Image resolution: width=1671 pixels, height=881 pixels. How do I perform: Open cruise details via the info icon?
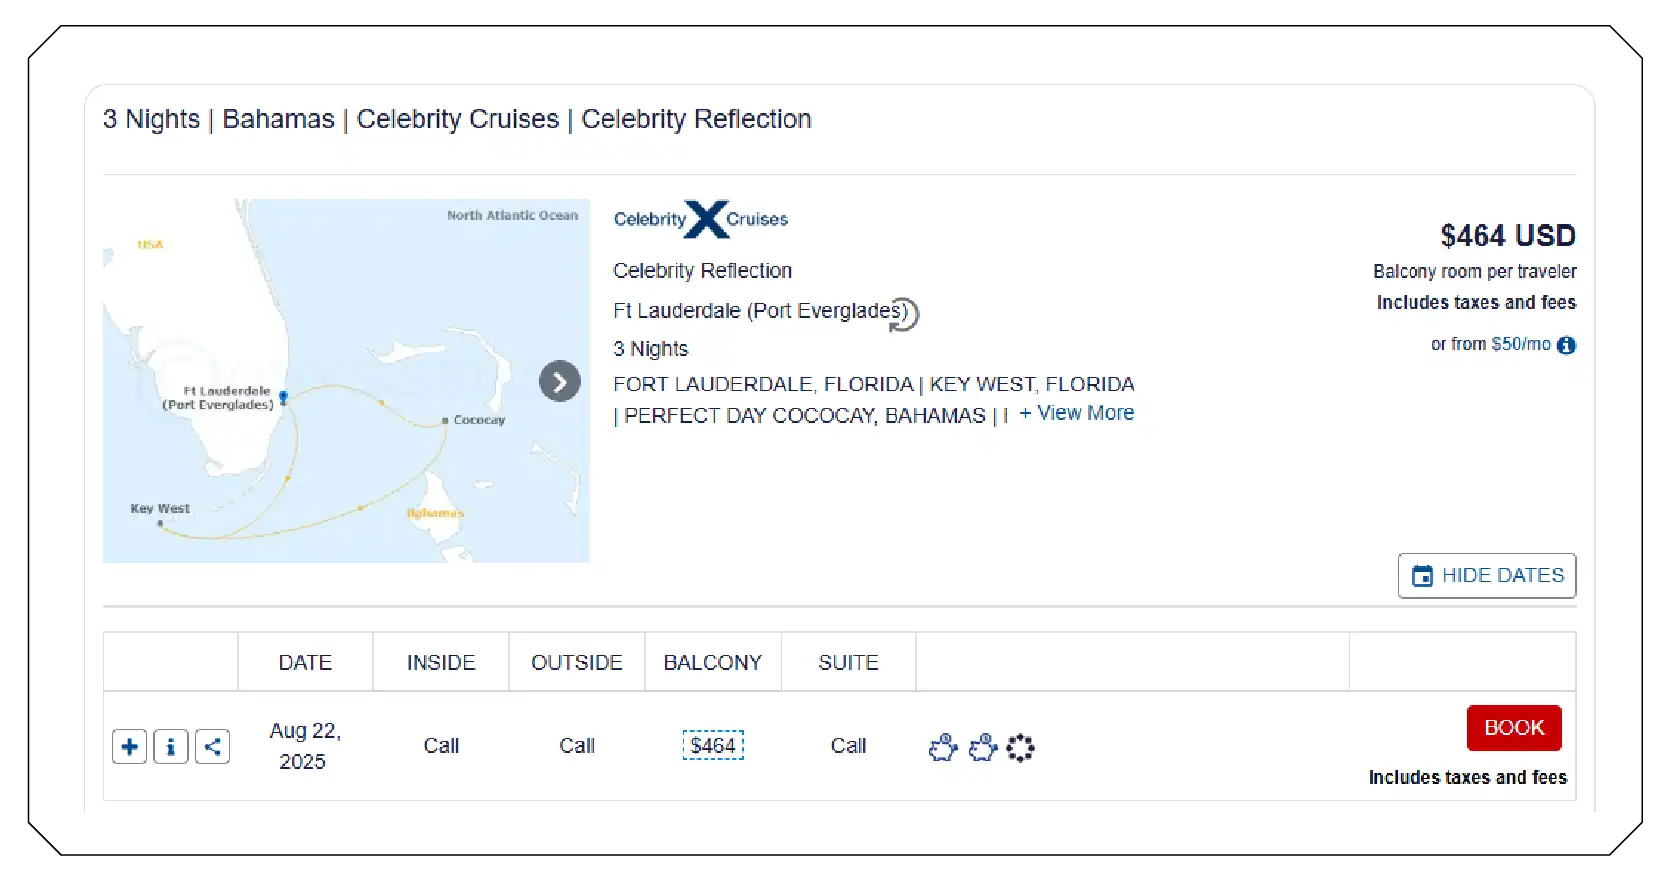click(x=170, y=746)
